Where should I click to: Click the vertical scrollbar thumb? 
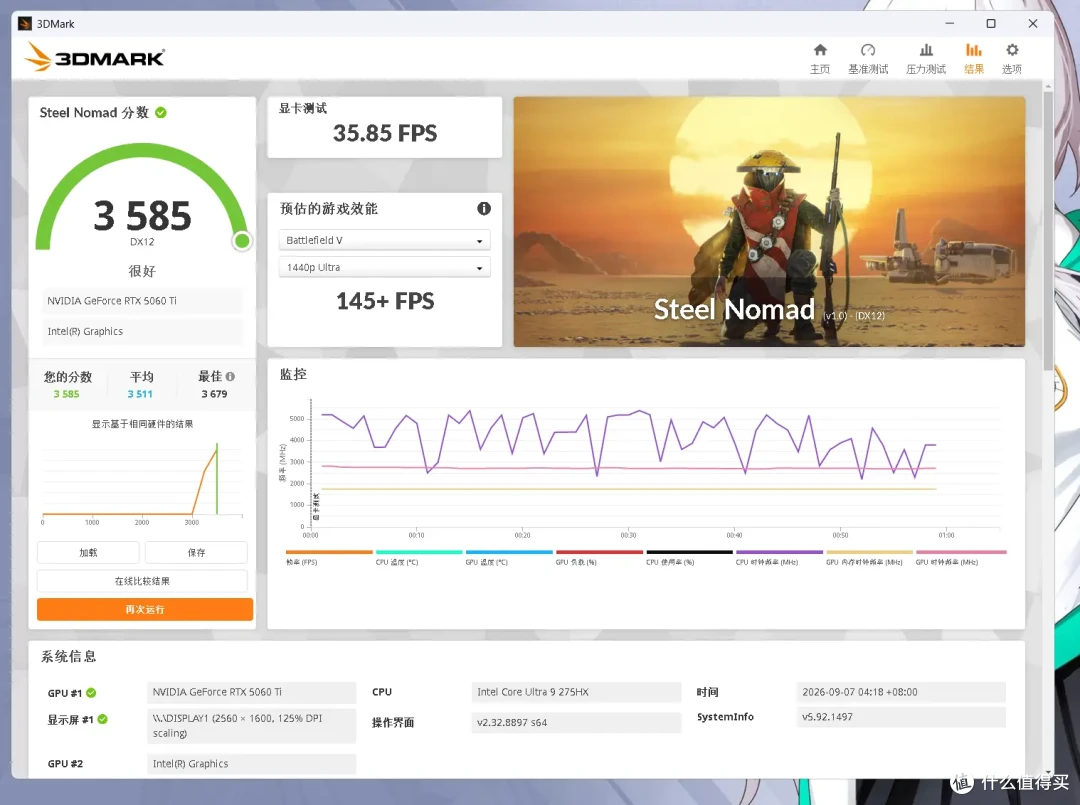1048,231
